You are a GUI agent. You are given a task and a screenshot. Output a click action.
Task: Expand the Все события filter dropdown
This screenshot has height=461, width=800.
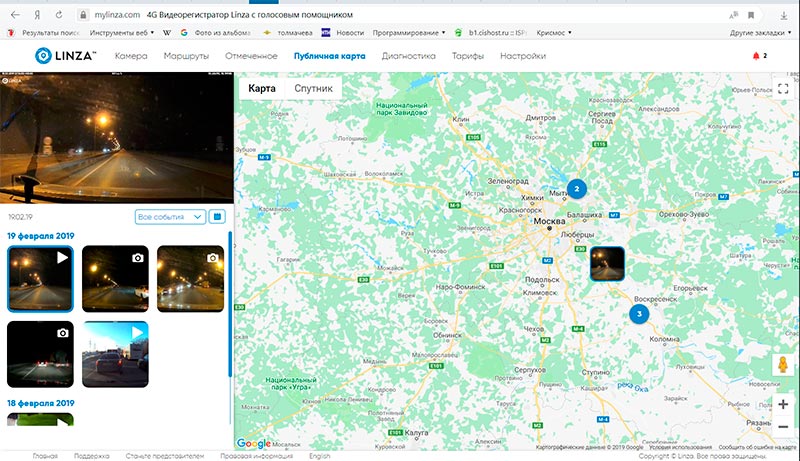(x=170, y=216)
